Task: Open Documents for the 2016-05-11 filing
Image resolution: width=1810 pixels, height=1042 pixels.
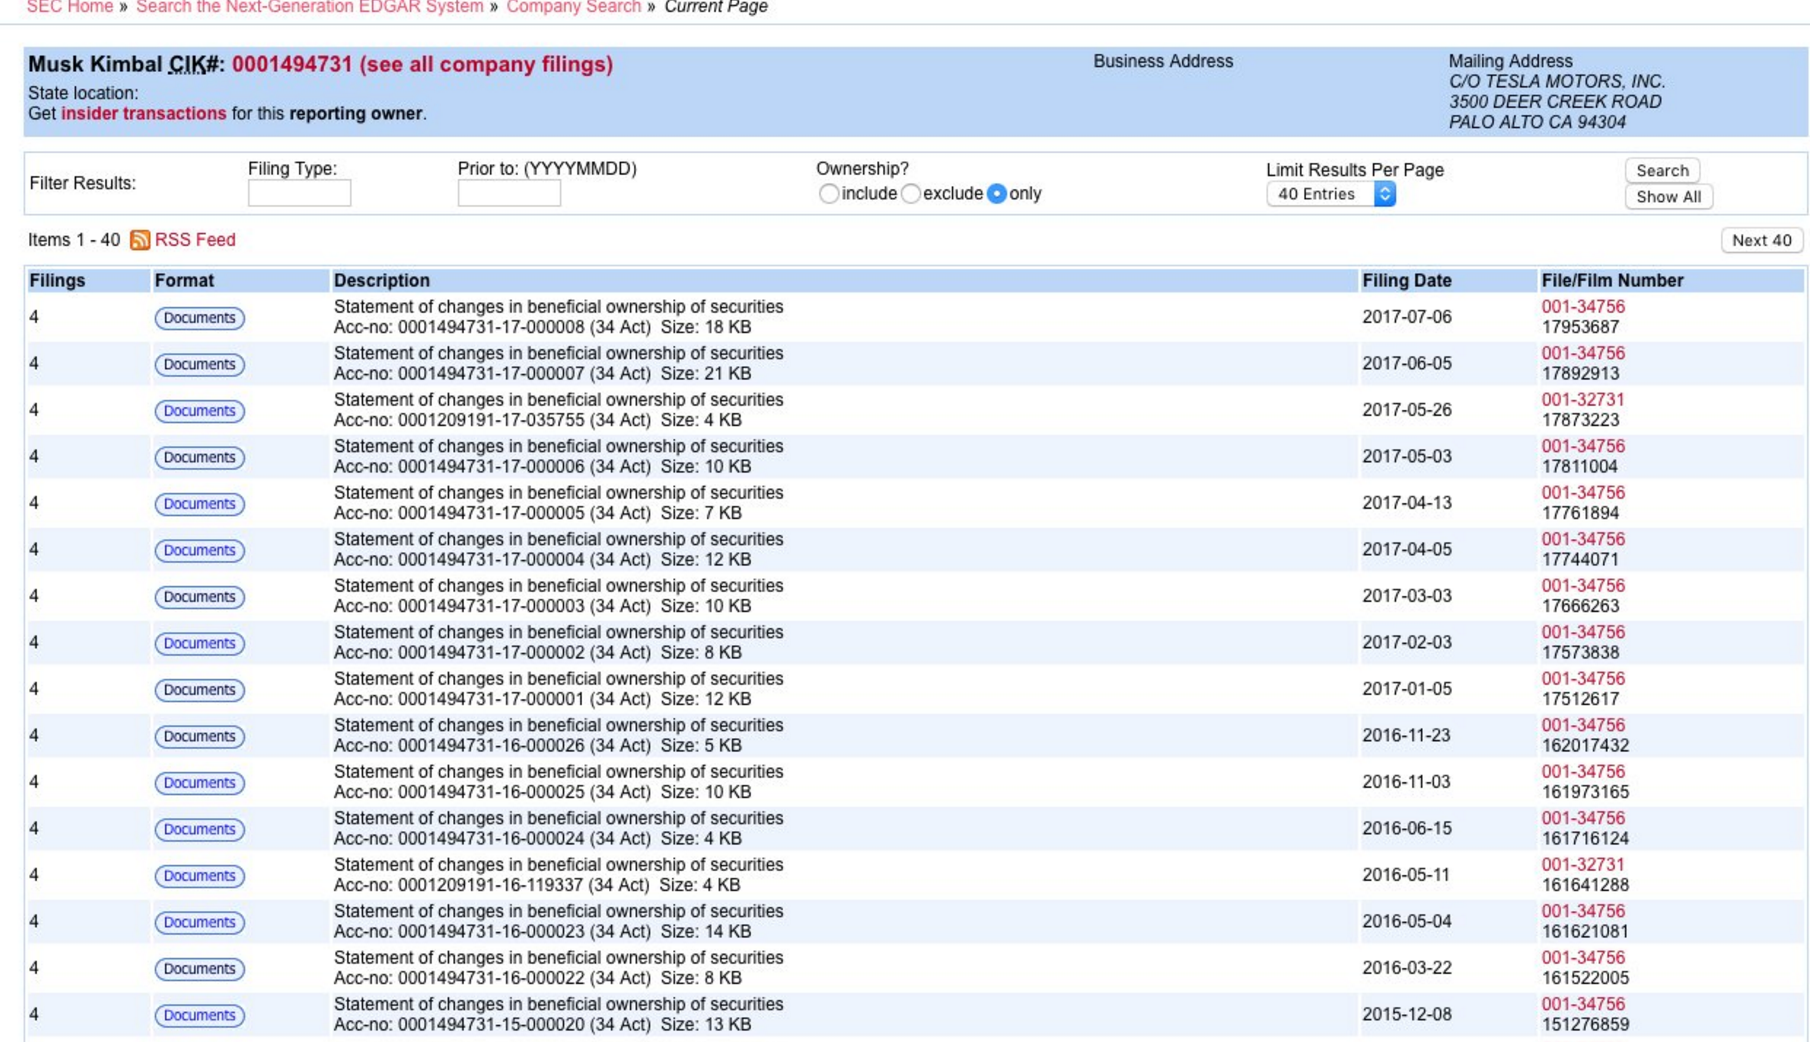Action: tap(199, 876)
